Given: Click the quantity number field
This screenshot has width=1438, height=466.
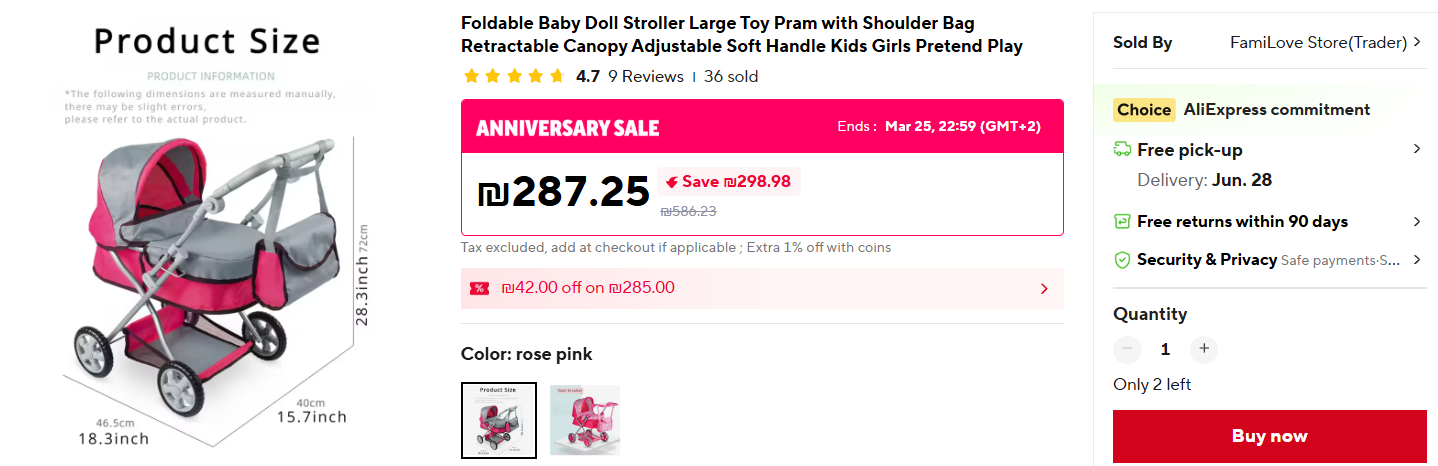Looking at the screenshot, I should point(1165,349).
